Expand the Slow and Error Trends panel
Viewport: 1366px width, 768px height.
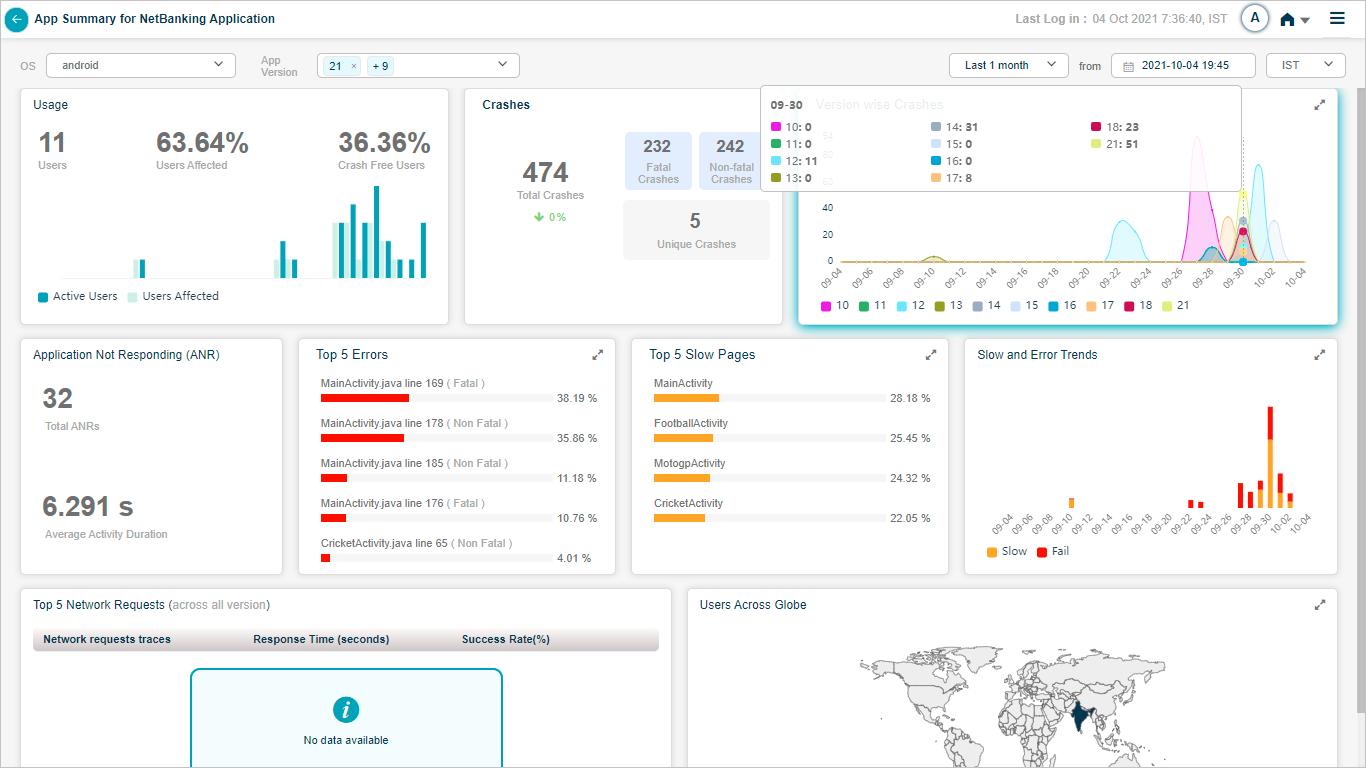(x=1319, y=354)
